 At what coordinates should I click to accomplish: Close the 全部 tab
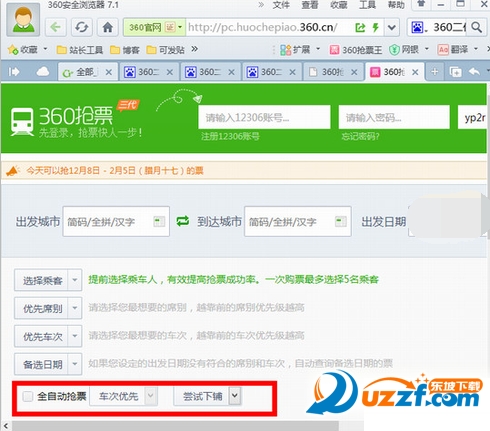pyautogui.click(x=109, y=72)
